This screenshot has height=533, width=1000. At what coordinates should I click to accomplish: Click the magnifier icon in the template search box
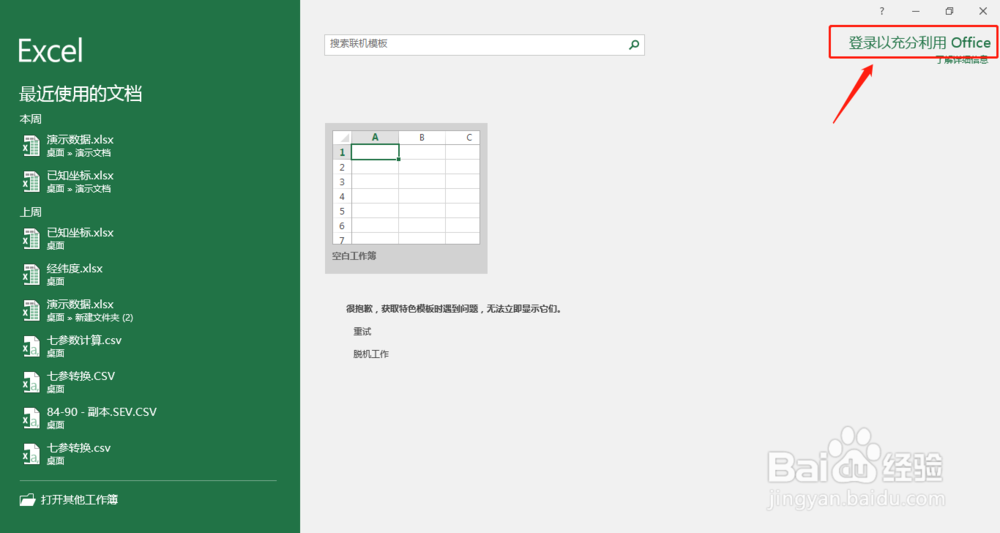click(634, 45)
